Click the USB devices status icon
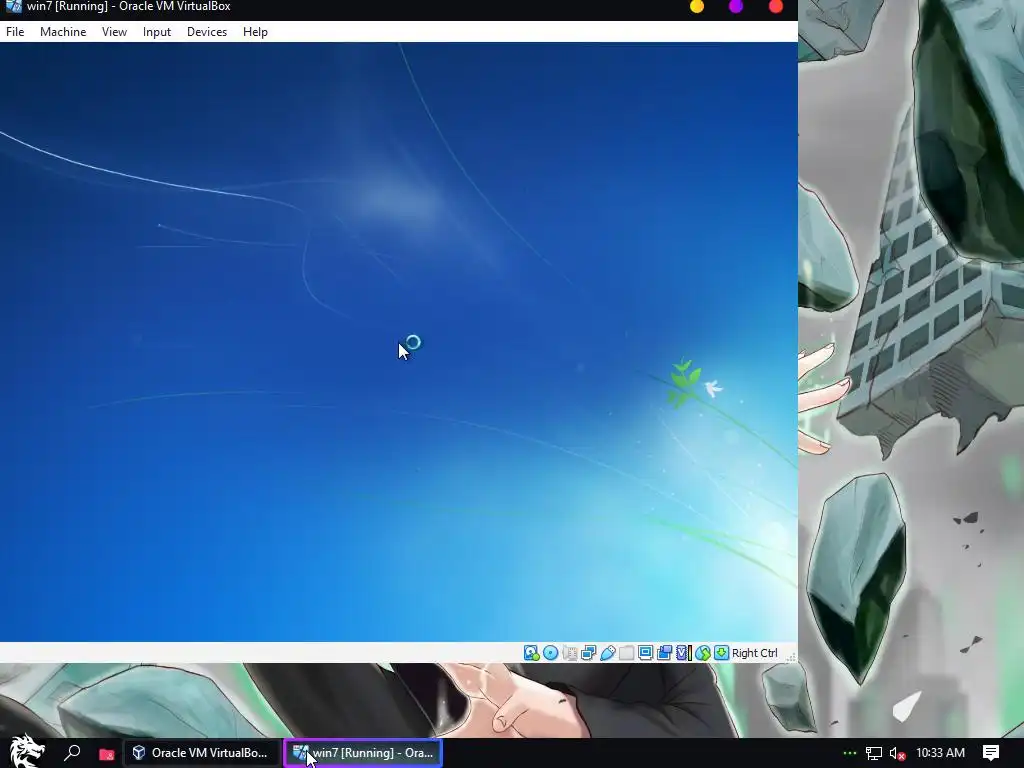The width and height of the screenshot is (1024, 768). [x=607, y=653]
